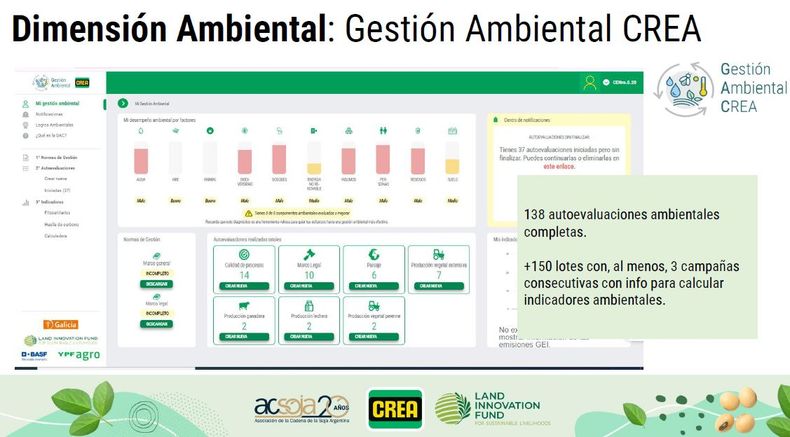This screenshot has width=790, height=437.
Task: Click Crear nueva under Paisaje card
Action: 374,286
